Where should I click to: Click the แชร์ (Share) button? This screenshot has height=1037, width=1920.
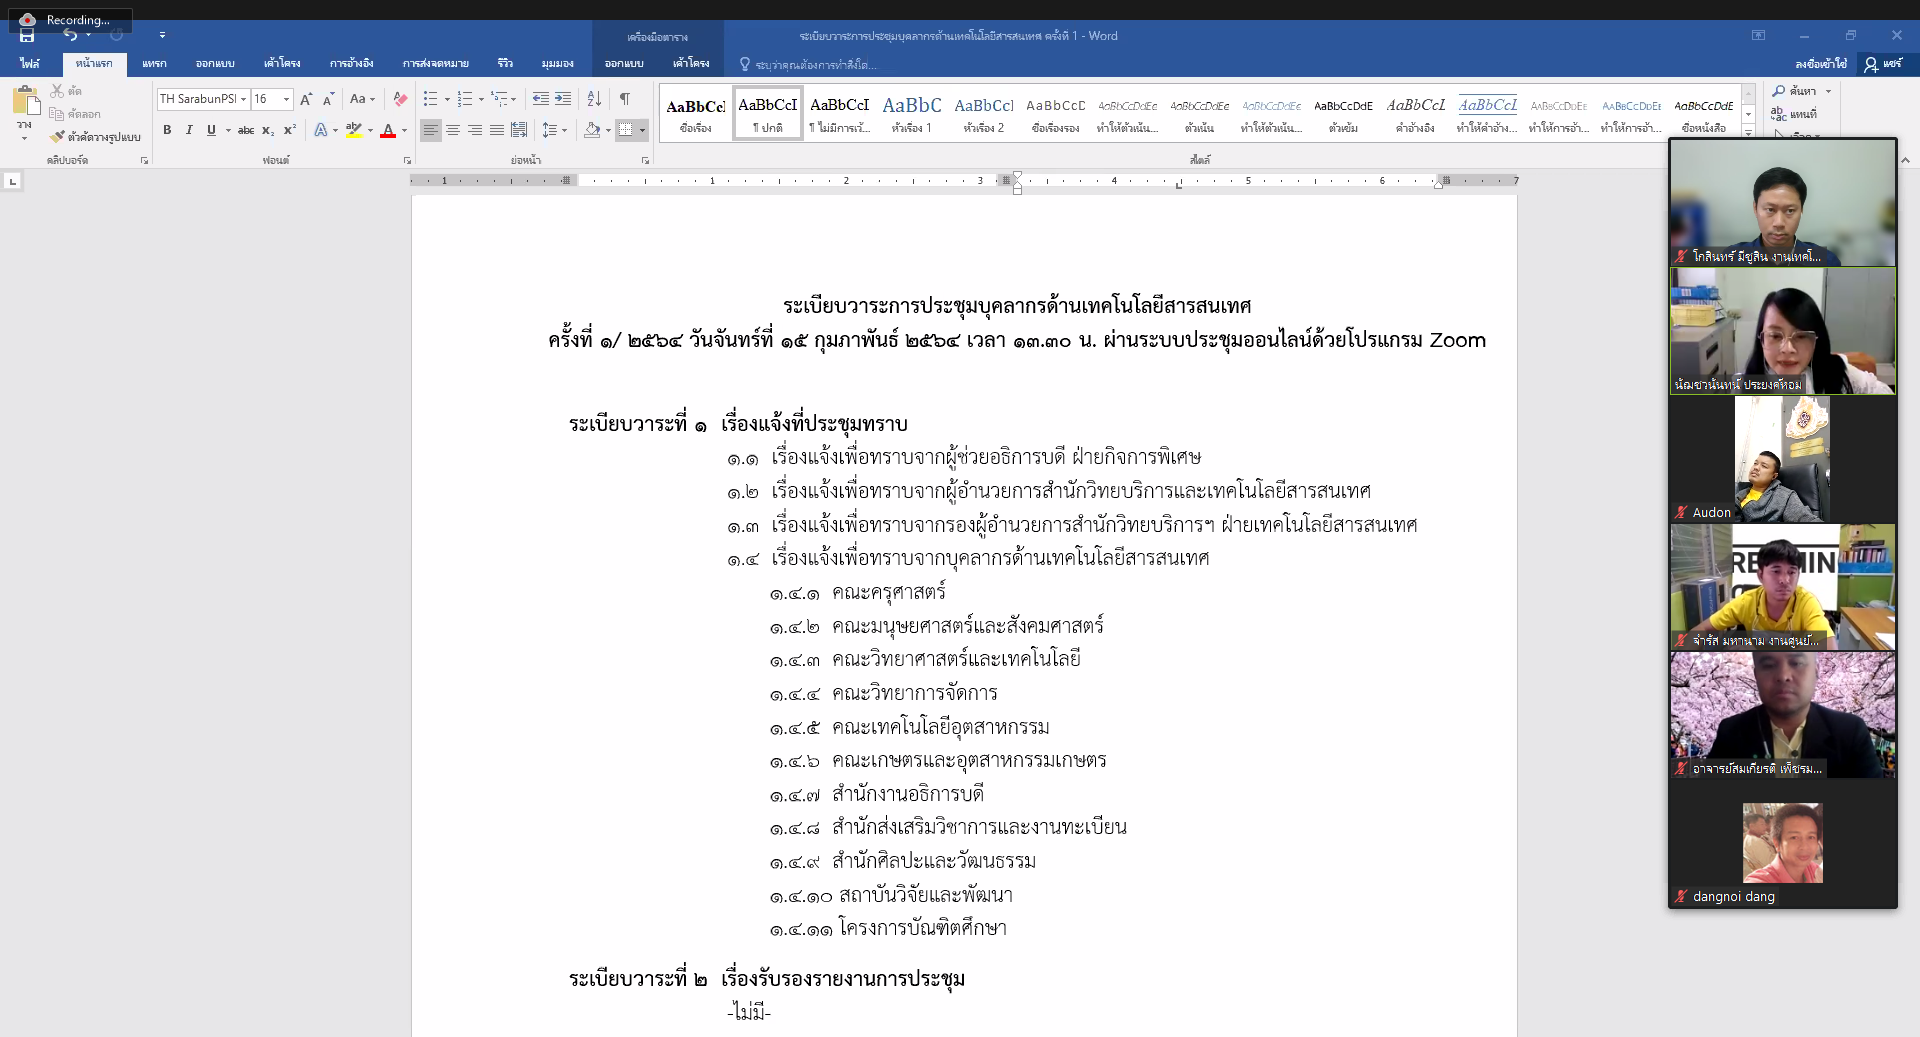(x=1882, y=63)
